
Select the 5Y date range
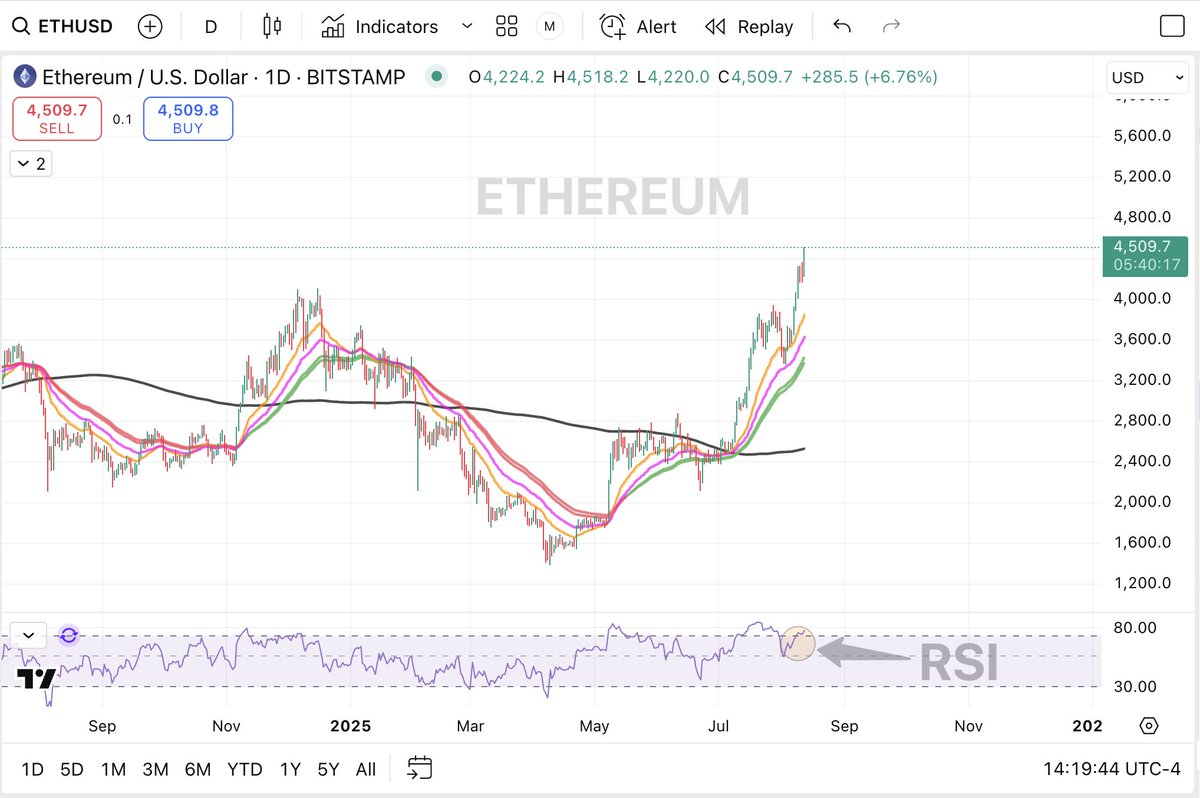click(328, 769)
